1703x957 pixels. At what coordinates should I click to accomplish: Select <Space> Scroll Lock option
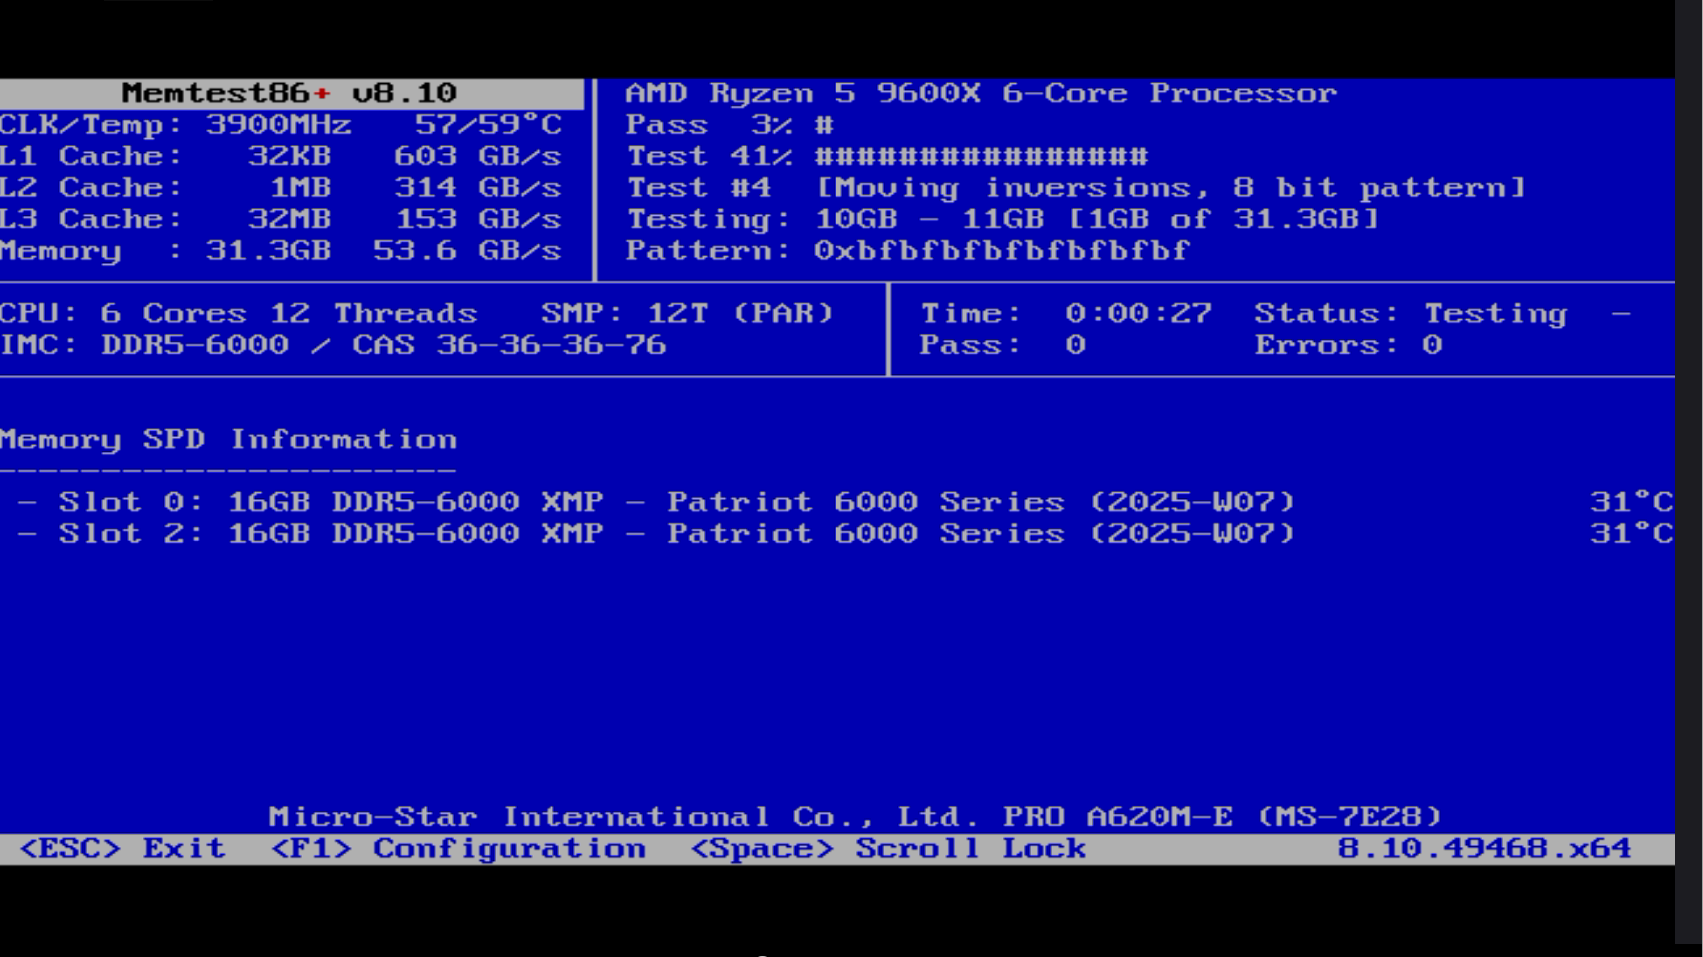(x=888, y=849)
